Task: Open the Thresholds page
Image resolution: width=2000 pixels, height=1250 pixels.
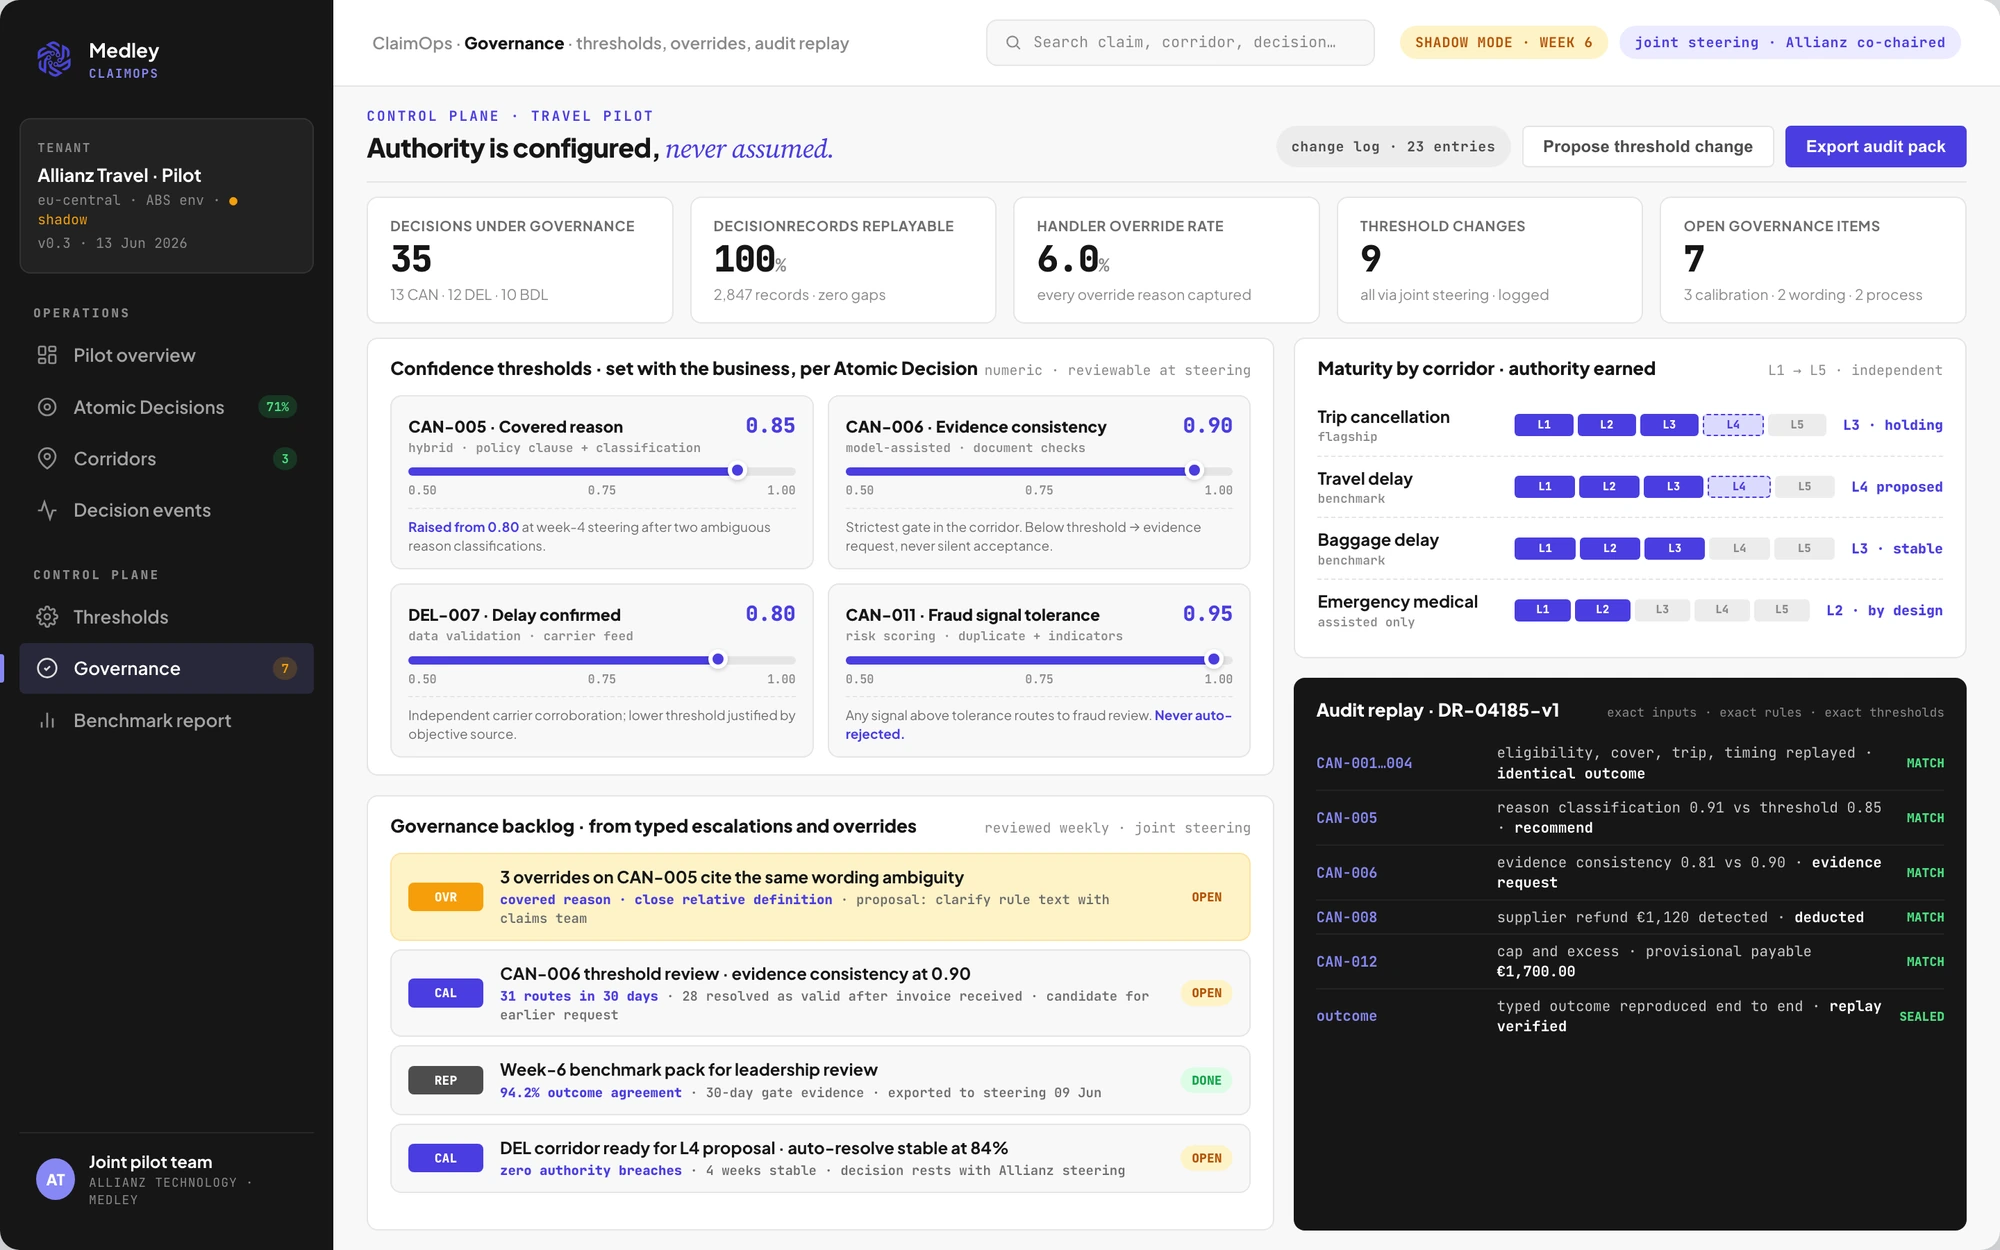Action: [167, 617]
